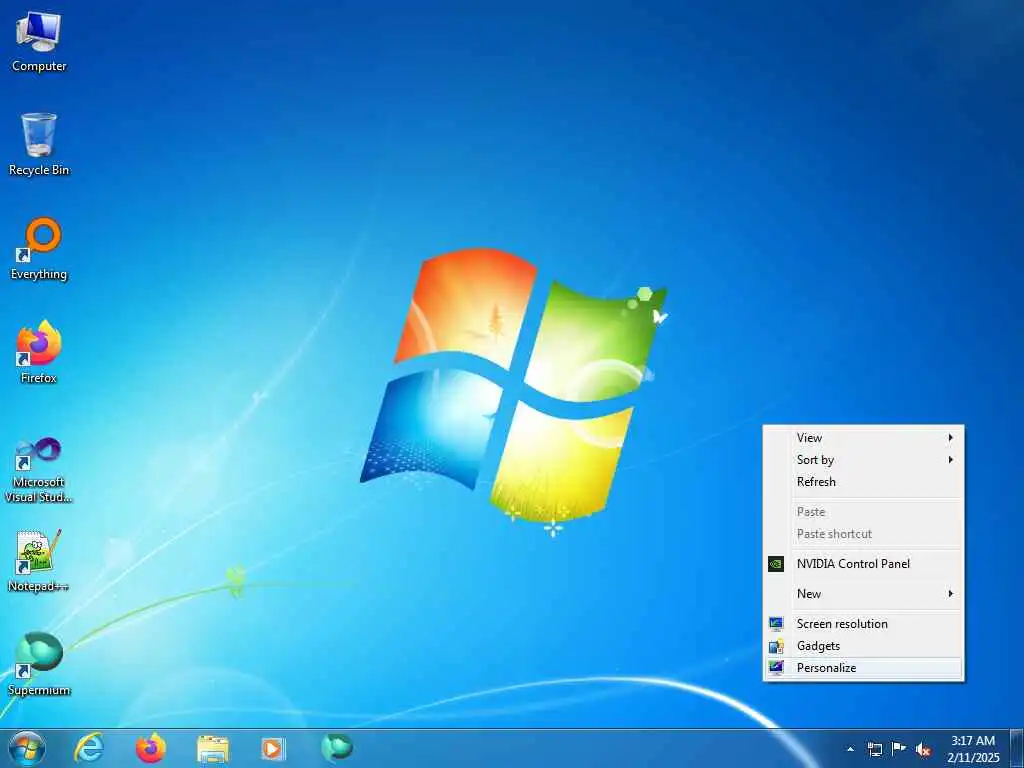Click the submenu arrow beside View

click(x=951, y=438)
